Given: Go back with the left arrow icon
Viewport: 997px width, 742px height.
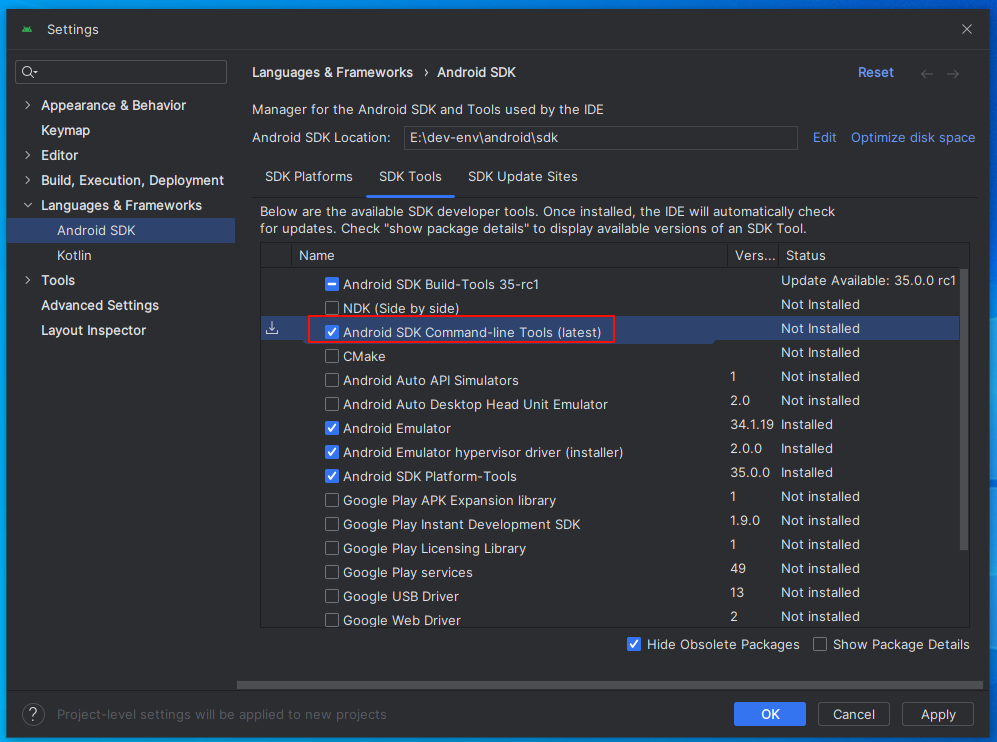Looking at the screenshot, I should (927, 74).
